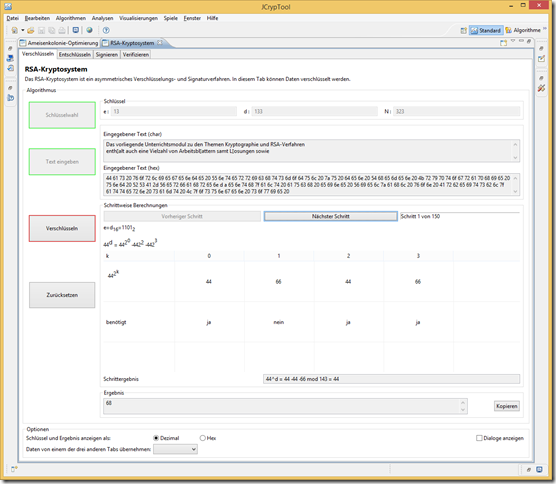Click the Zurücksetzen button
This screenshot has width=556, height=484.
point(62,295)
